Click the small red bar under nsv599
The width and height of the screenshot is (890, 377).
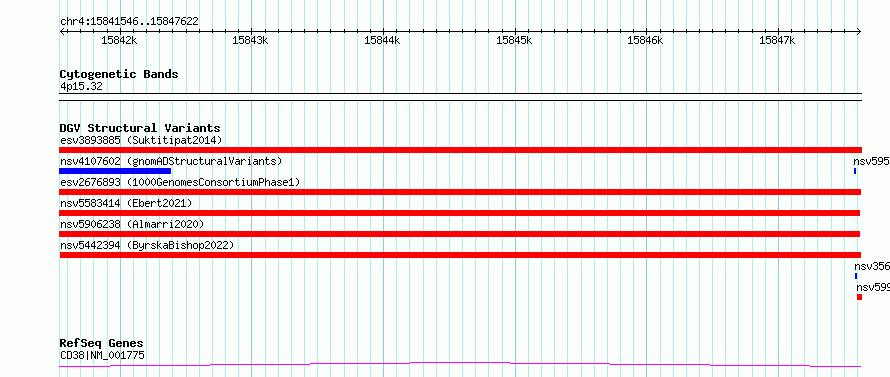click(859, 297)
